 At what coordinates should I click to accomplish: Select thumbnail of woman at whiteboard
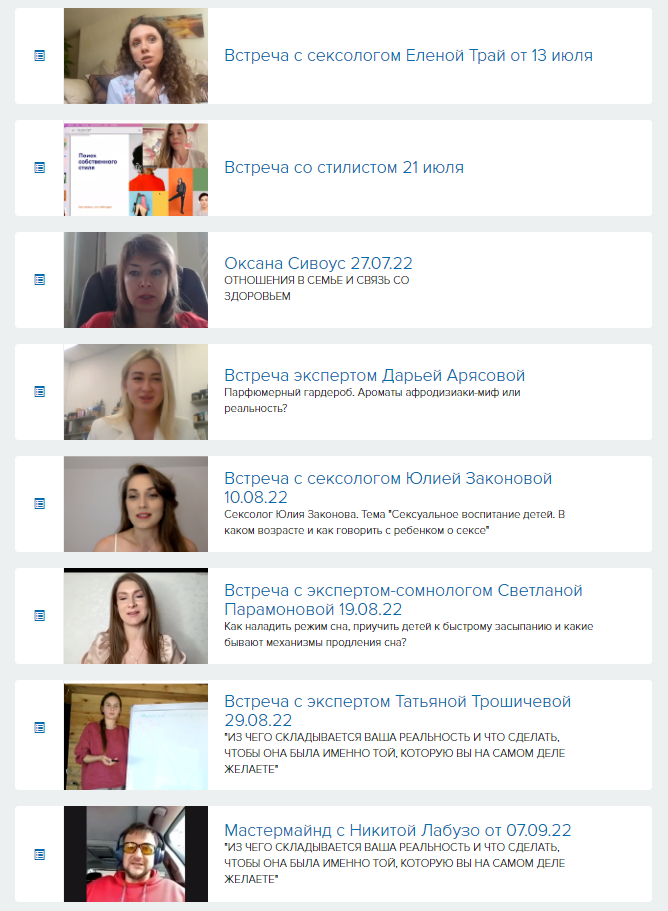[136, 737]
